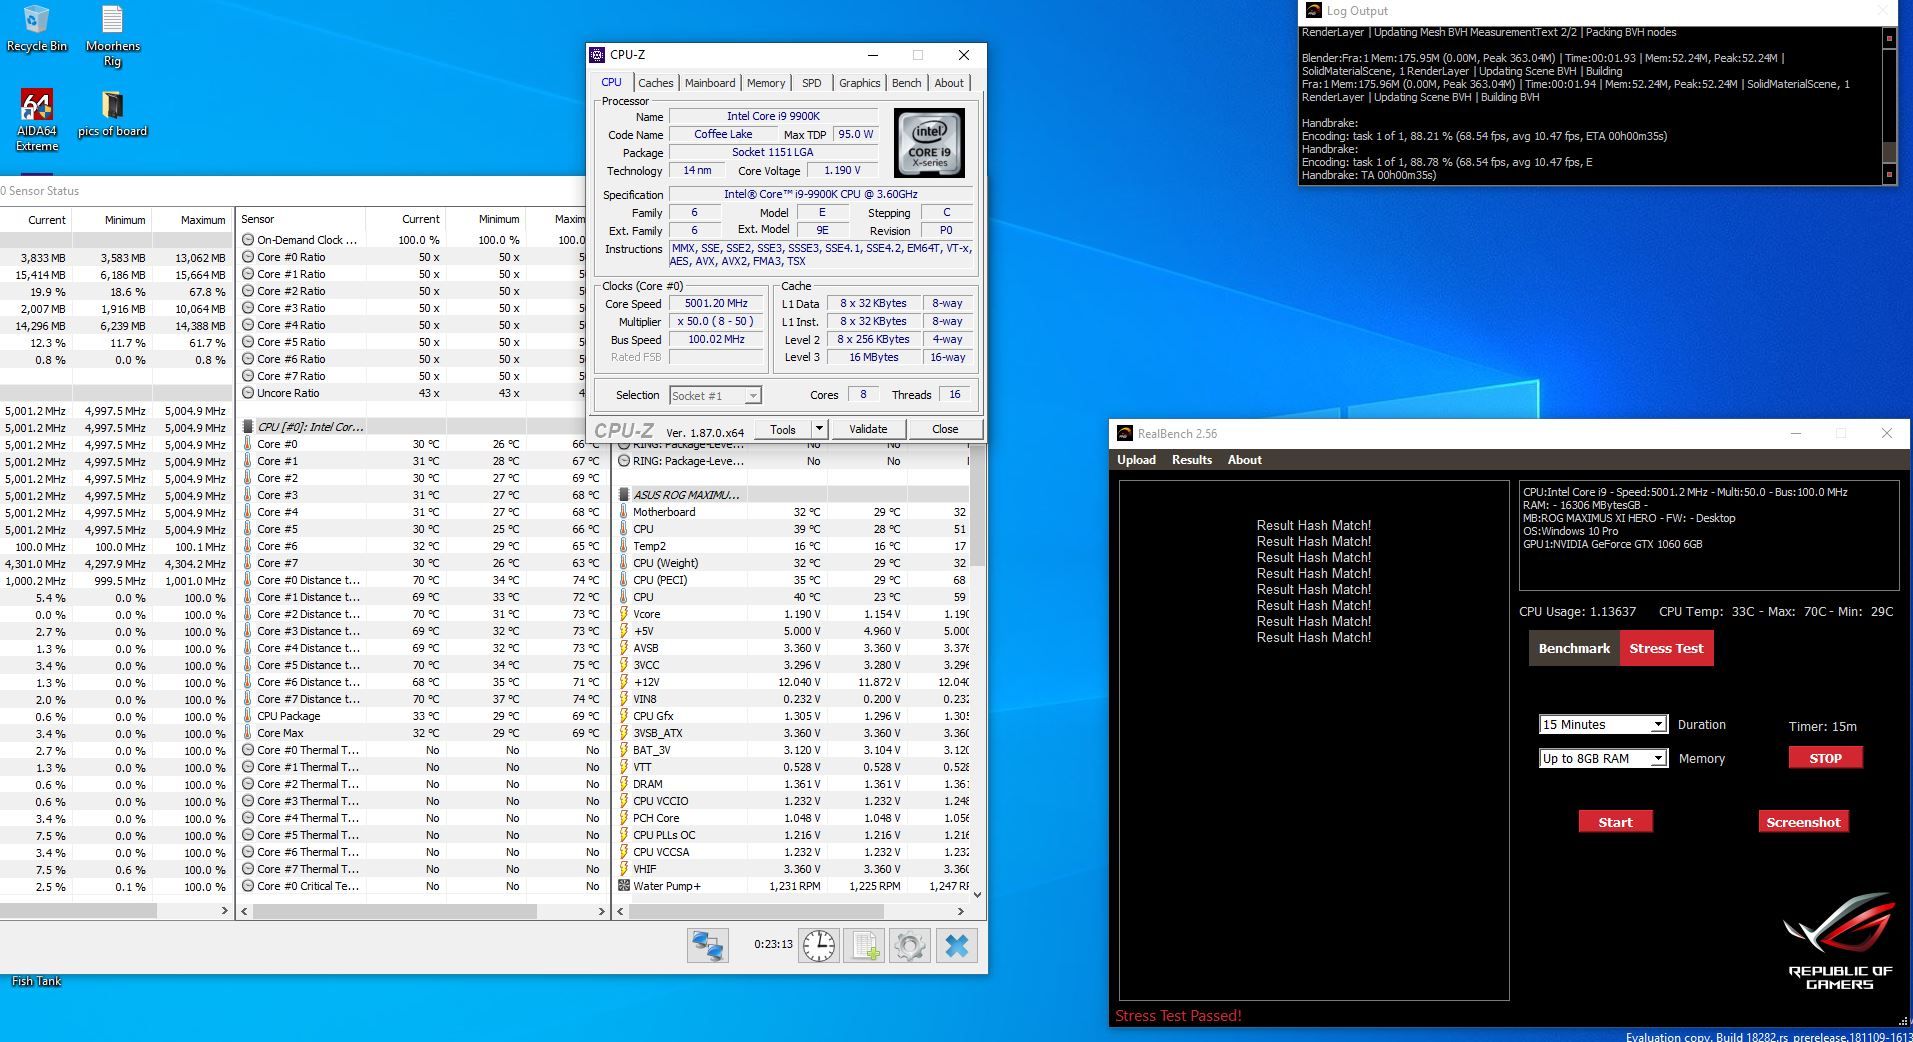This screenshot has width=1913, height=1042.
Task: Click the Log Output window title icon
Action: 1313,11
